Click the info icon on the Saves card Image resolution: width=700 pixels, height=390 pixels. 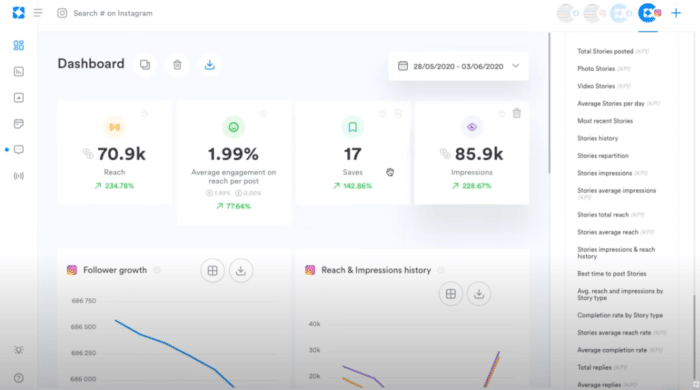383,114
